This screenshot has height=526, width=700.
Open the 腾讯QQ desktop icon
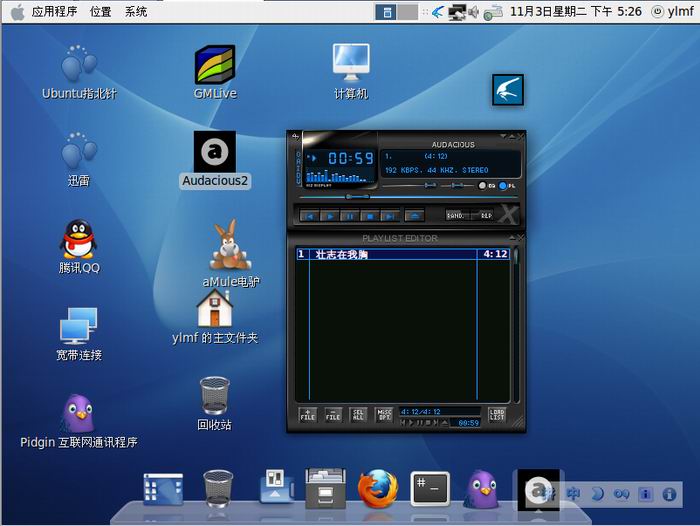[x=79, y=246]
